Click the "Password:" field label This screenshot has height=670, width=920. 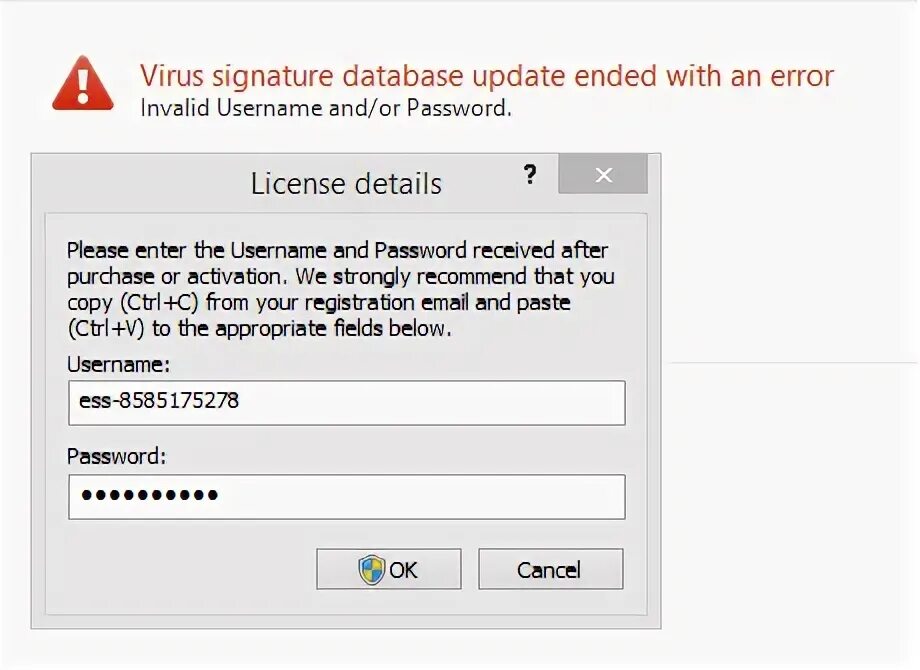(116, 456)
